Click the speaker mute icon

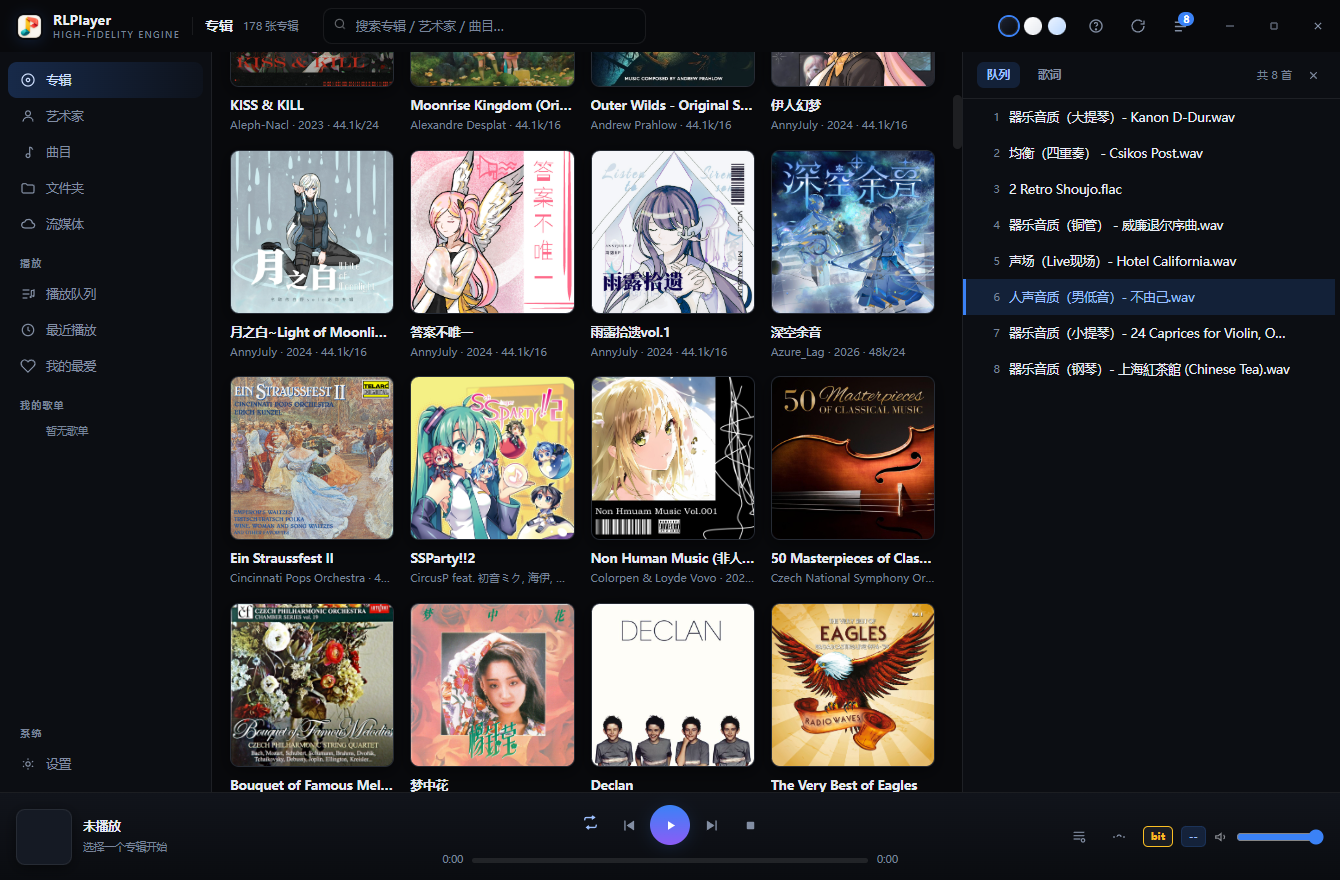1220,837
